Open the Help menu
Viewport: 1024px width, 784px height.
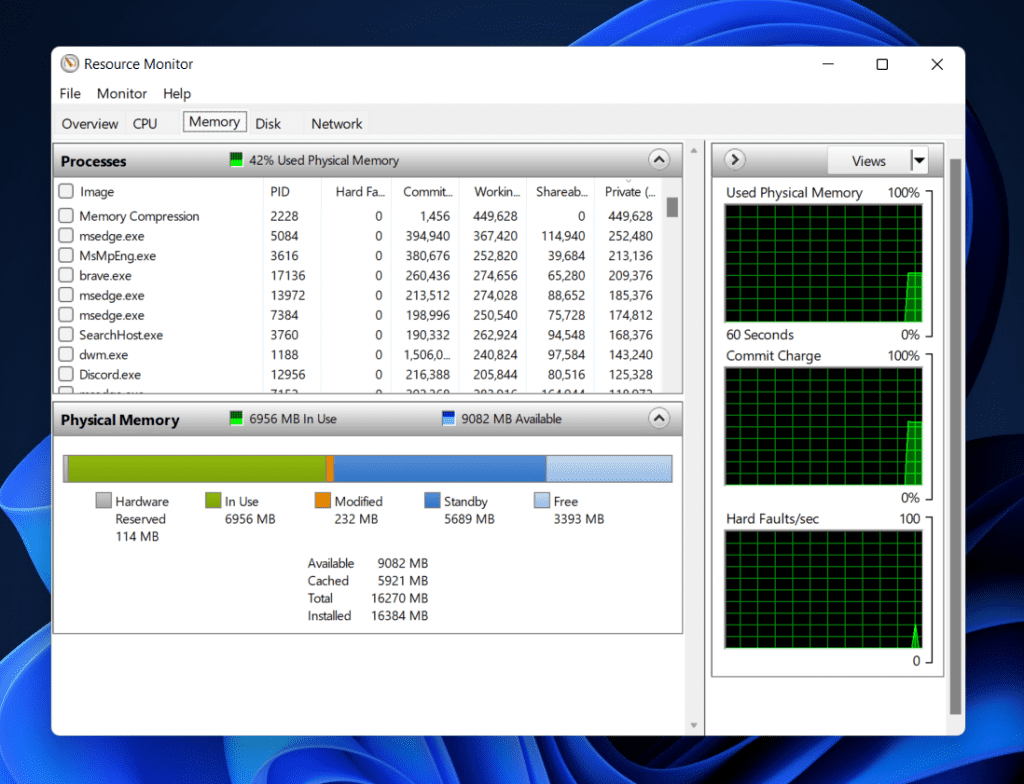(177, 93)
